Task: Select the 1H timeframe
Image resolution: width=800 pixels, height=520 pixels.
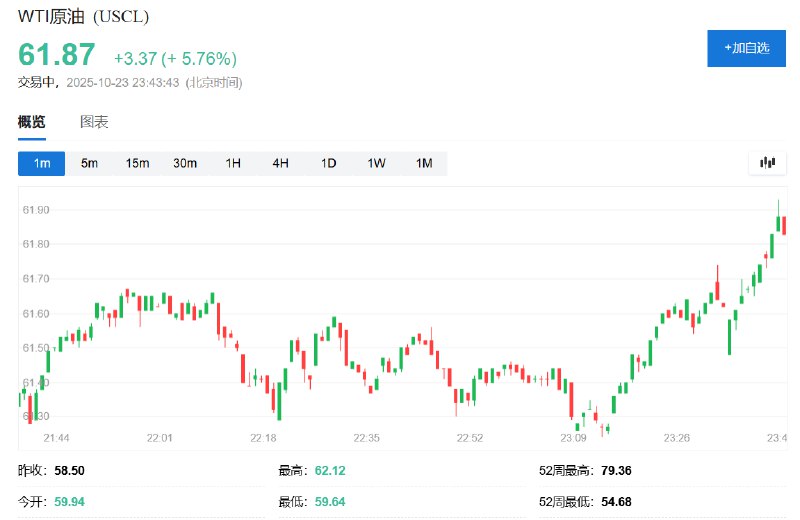Action: click(x=233, y=163)
